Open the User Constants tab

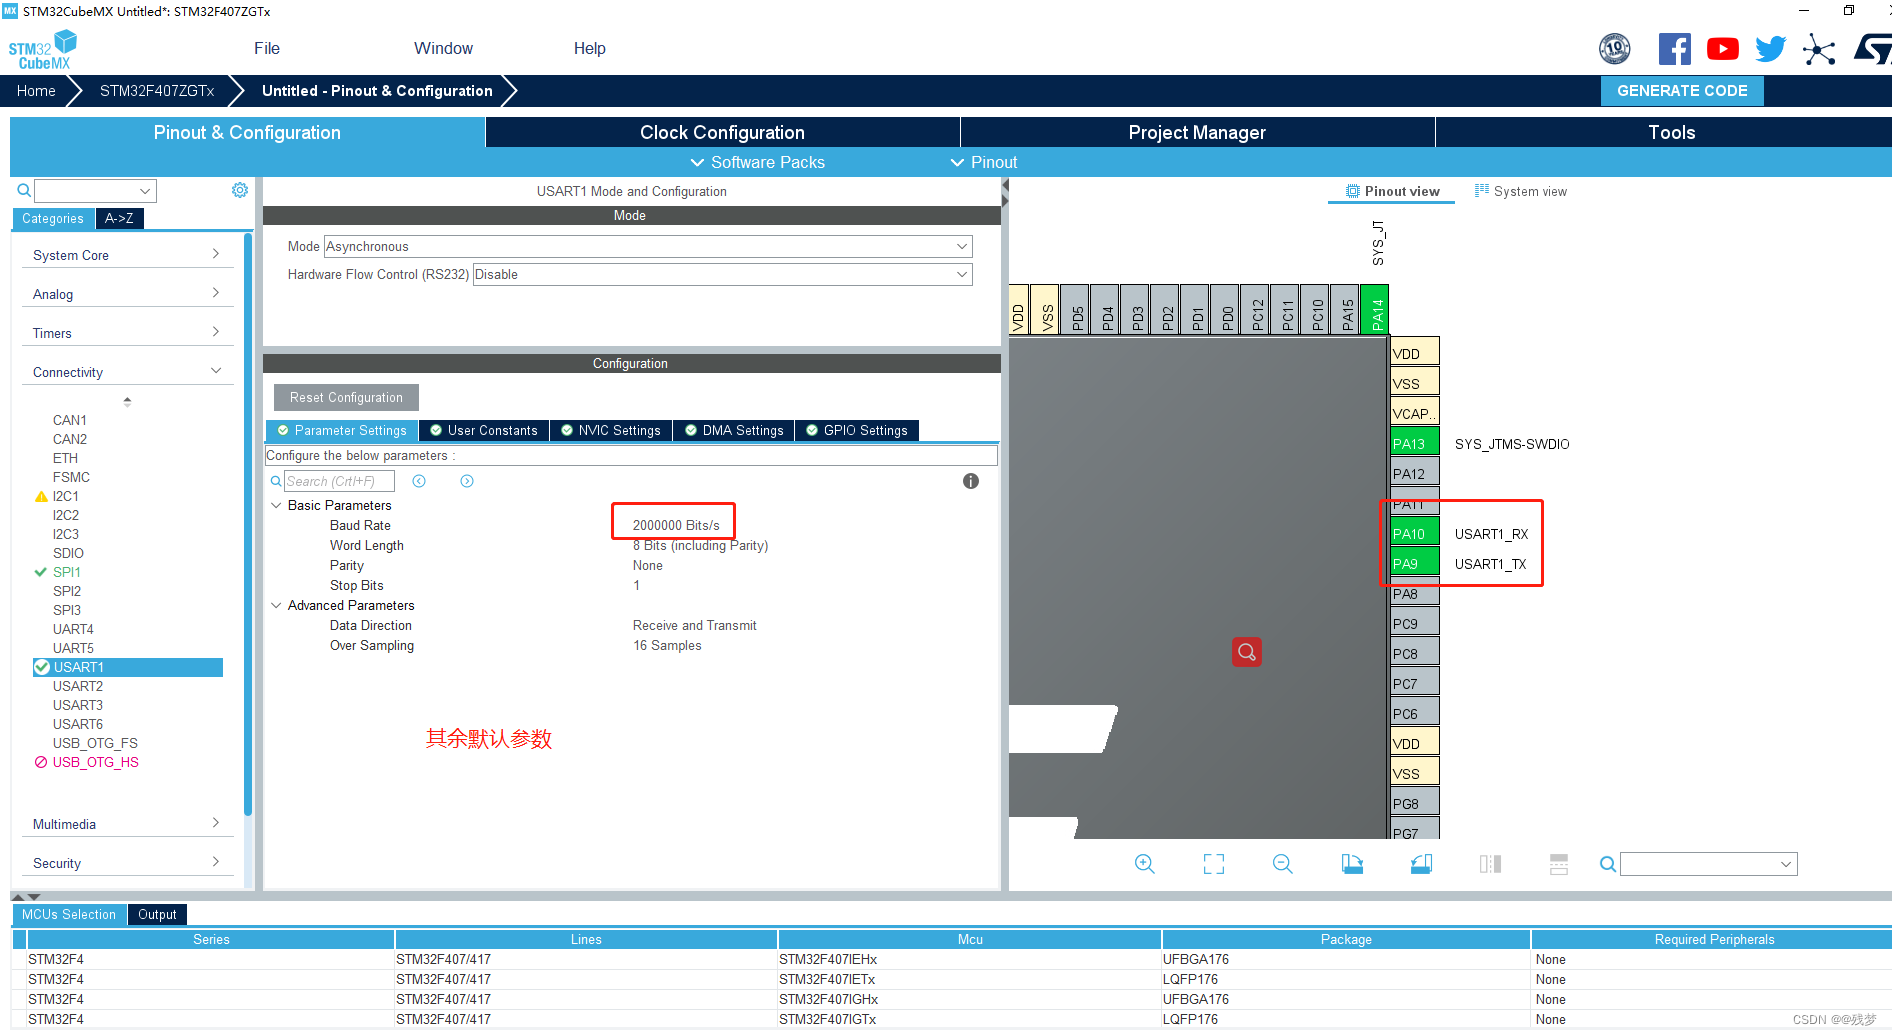point(484,430)
